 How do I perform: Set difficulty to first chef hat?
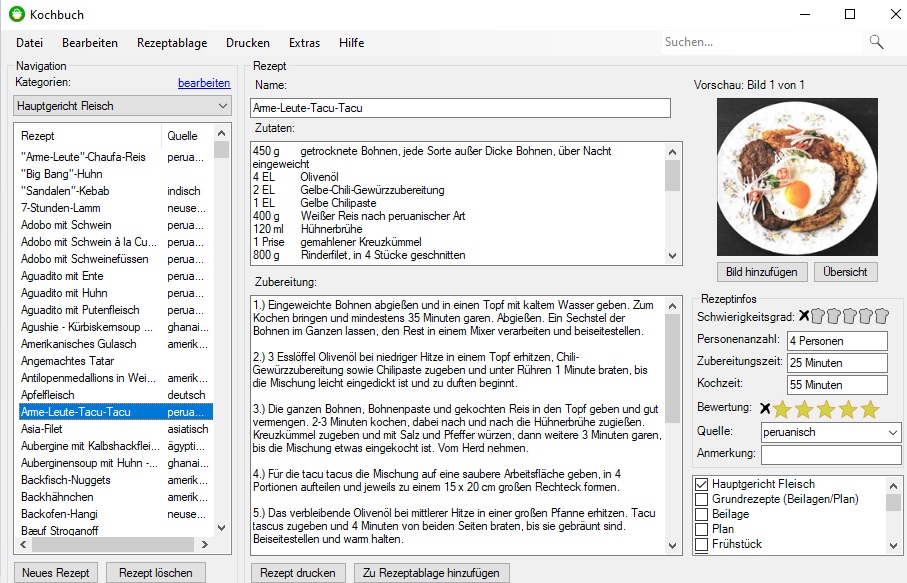(x=818, y=317)
